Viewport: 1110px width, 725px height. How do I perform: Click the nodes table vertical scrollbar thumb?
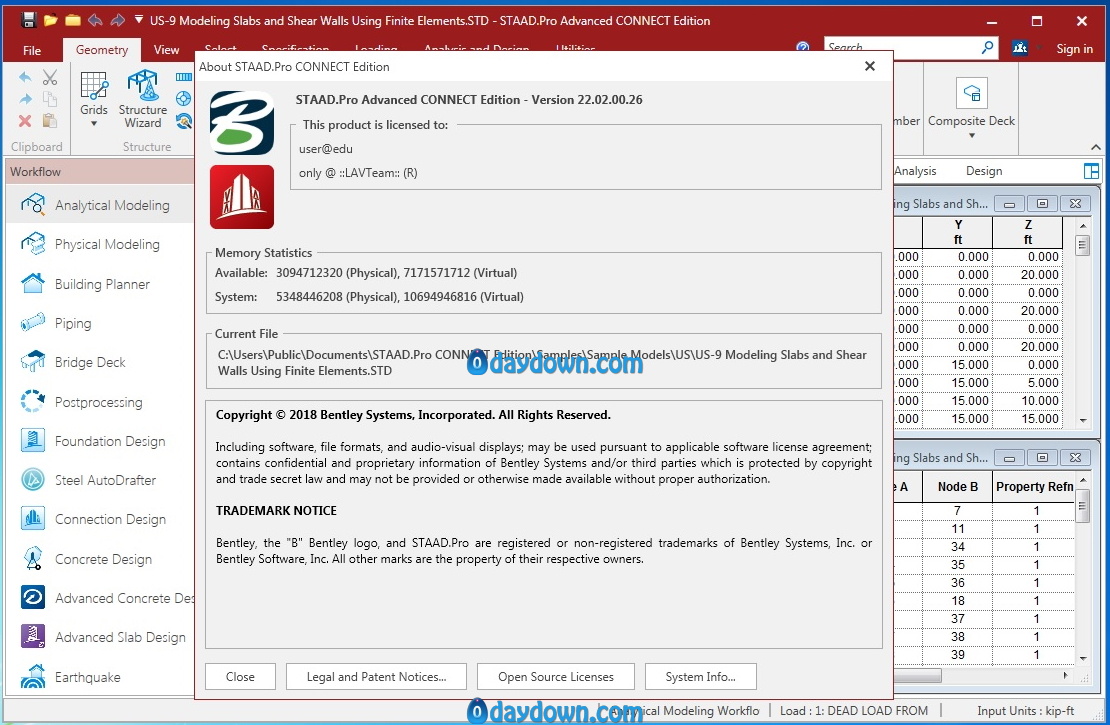click(x=1082, y=246)
